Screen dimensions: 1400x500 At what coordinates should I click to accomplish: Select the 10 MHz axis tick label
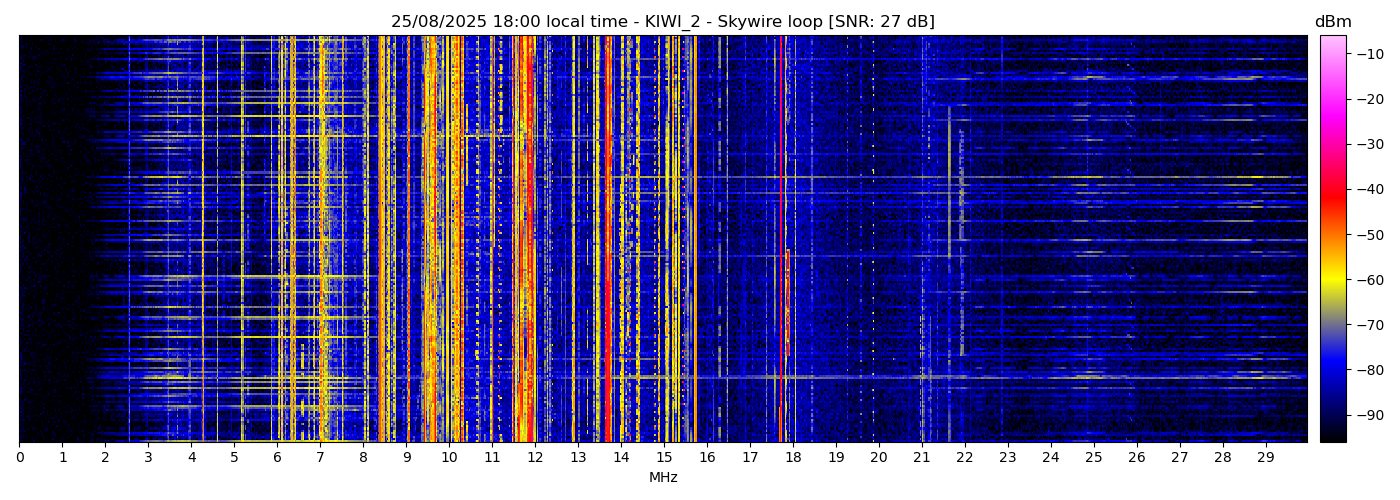449,458
